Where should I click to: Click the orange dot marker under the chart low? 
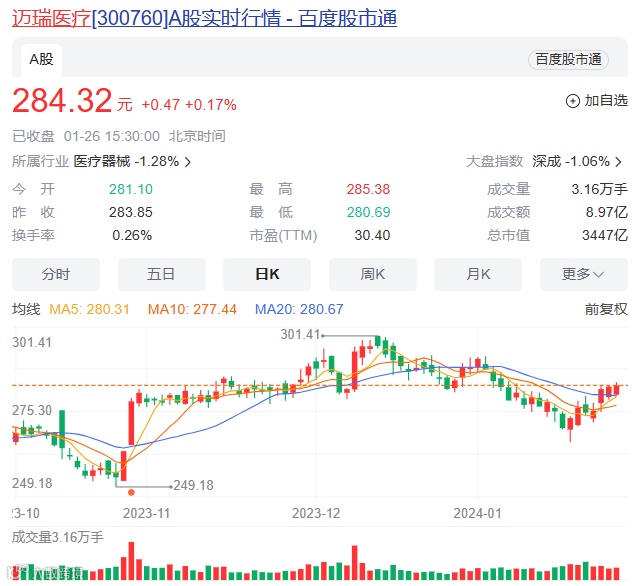point(131,492)
